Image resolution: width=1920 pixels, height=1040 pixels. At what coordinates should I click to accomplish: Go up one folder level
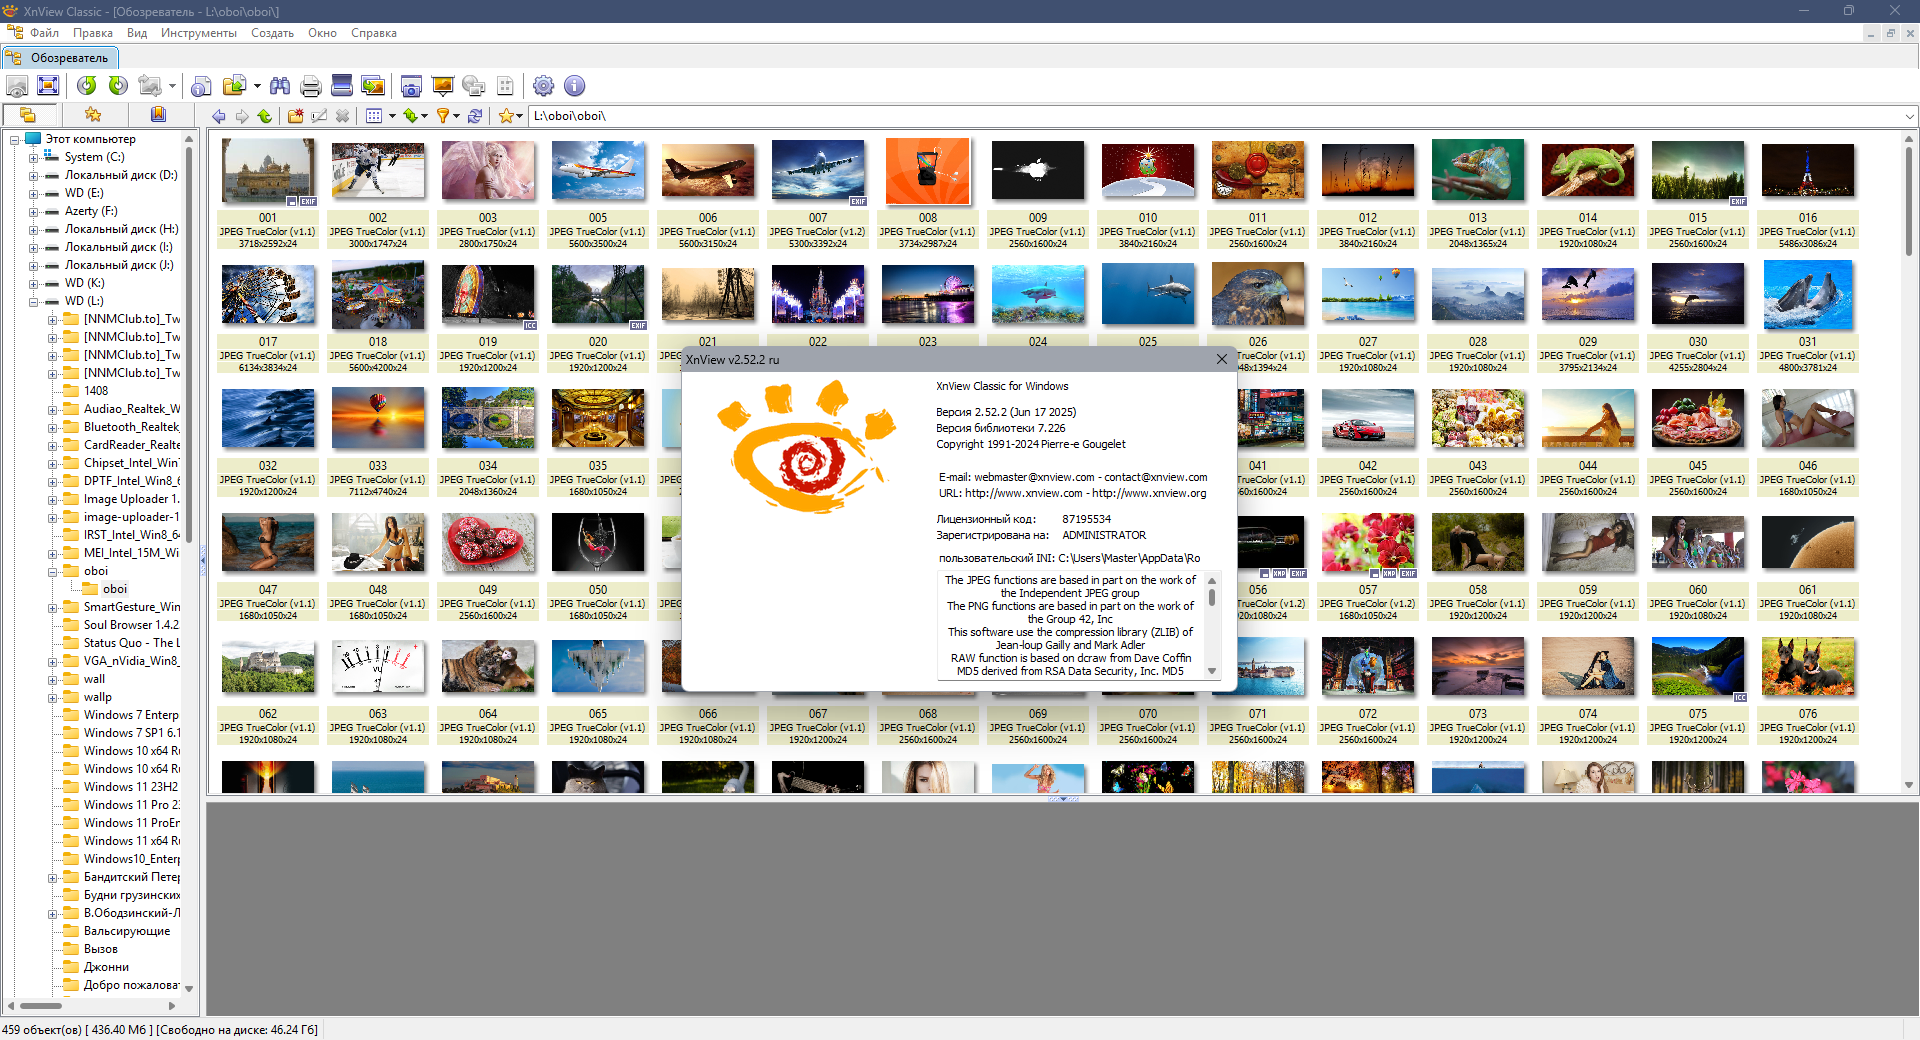click(x=265, y=116)
